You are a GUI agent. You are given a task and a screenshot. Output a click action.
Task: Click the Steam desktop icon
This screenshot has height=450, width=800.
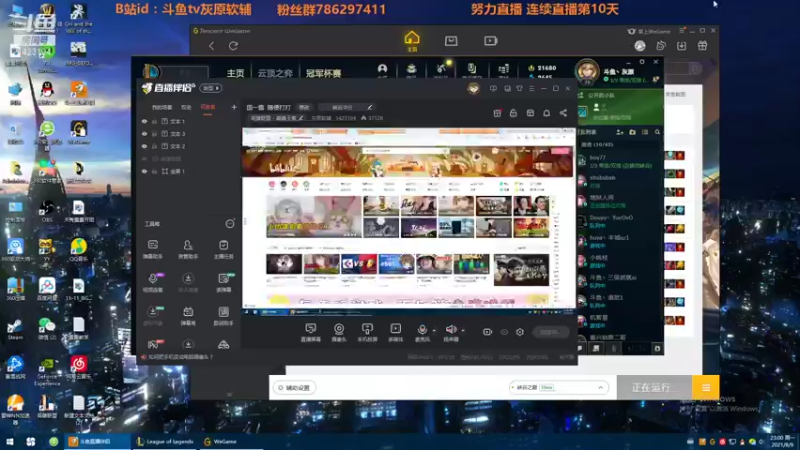[15, 329]
